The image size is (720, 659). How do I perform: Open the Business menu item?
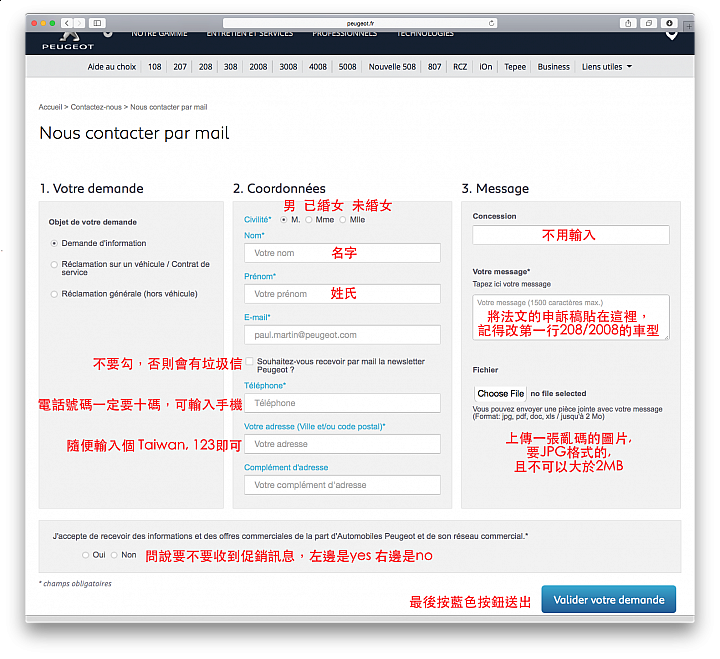tap(554, 67)
